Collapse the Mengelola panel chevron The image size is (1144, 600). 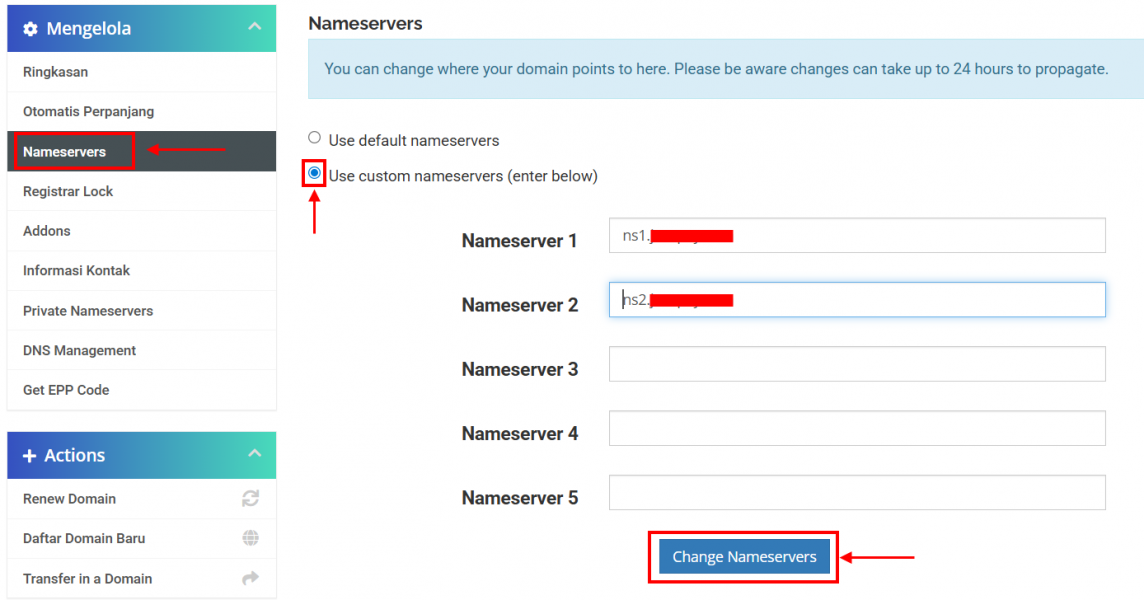tap(255, 26)
